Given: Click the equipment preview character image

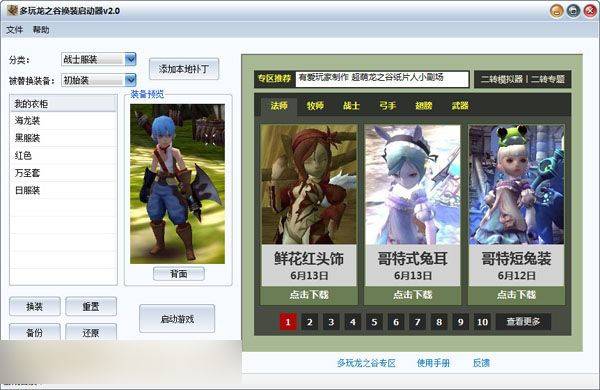Looking at the screenshot, I should pyautogui.click(x=178, y=184).
